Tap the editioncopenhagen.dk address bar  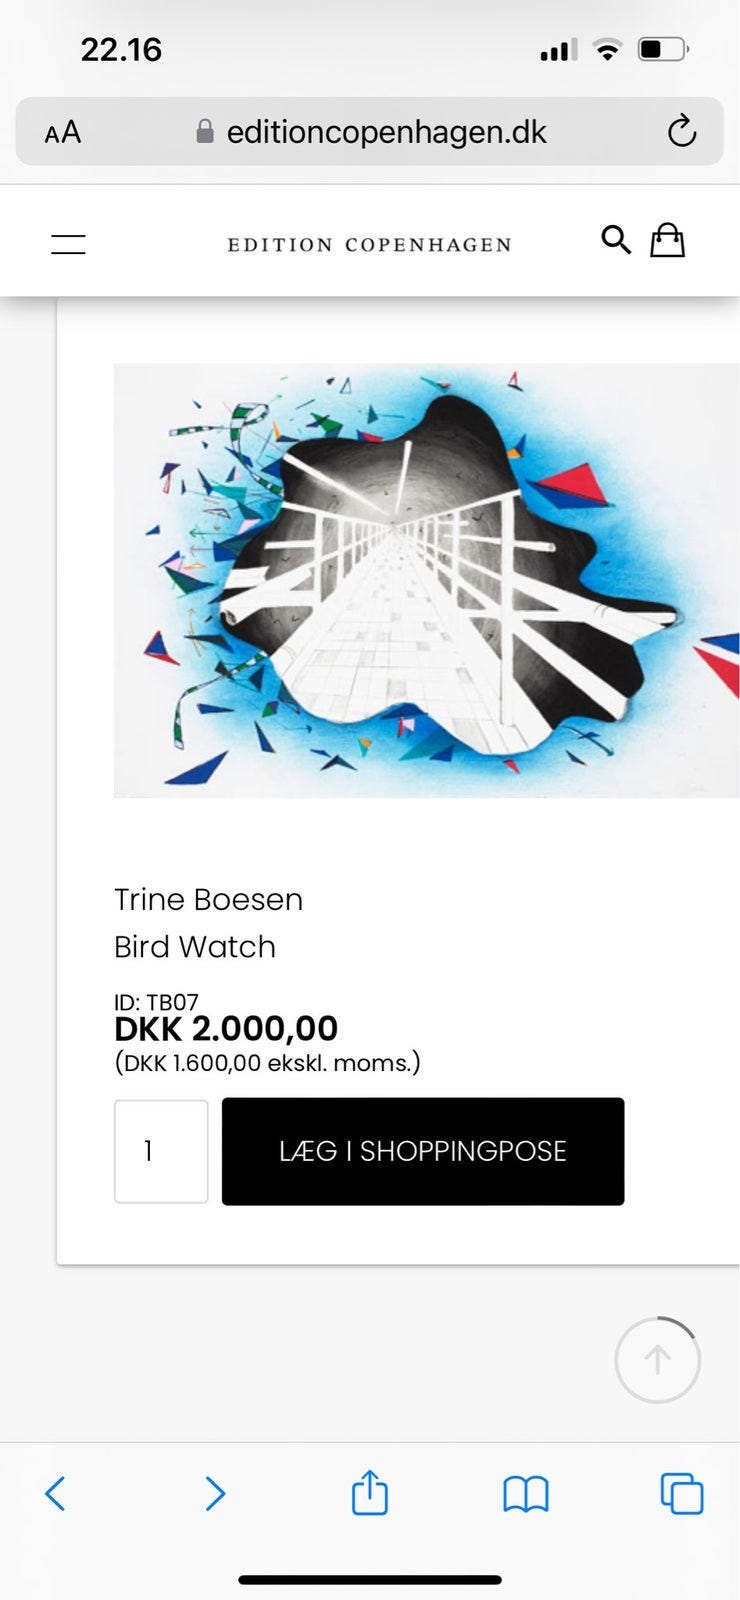(x=386, y=132)
